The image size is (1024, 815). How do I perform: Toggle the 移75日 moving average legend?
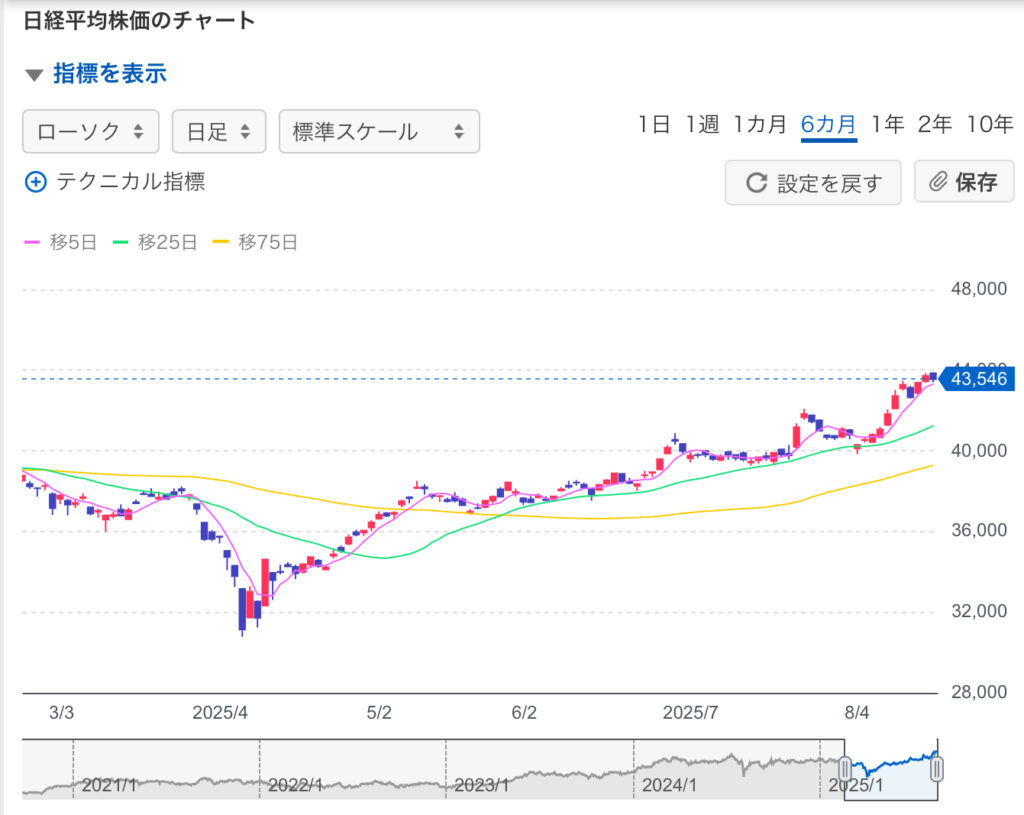pos(255,242)
